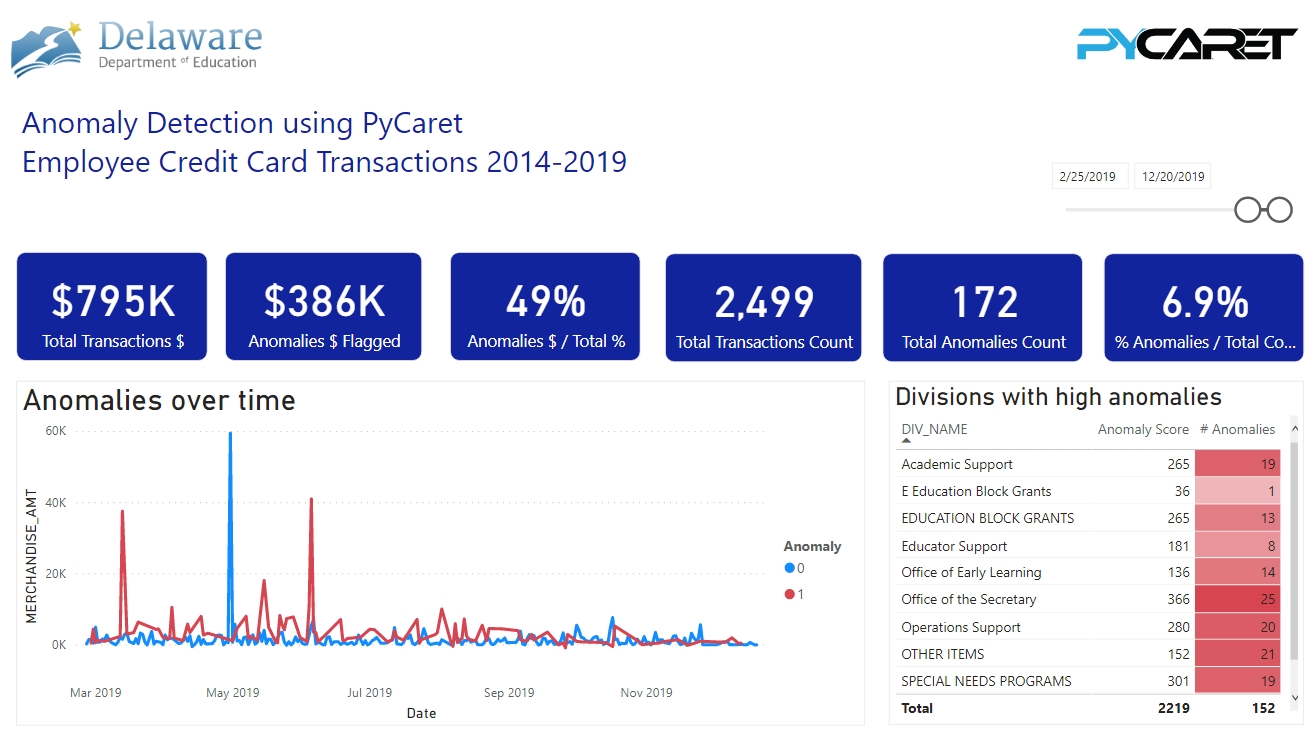This screenshot has height=738, width=1312.
Task: Click the Total Anomalies Count card
Action: pyautogui.click(x=983, y=307)
